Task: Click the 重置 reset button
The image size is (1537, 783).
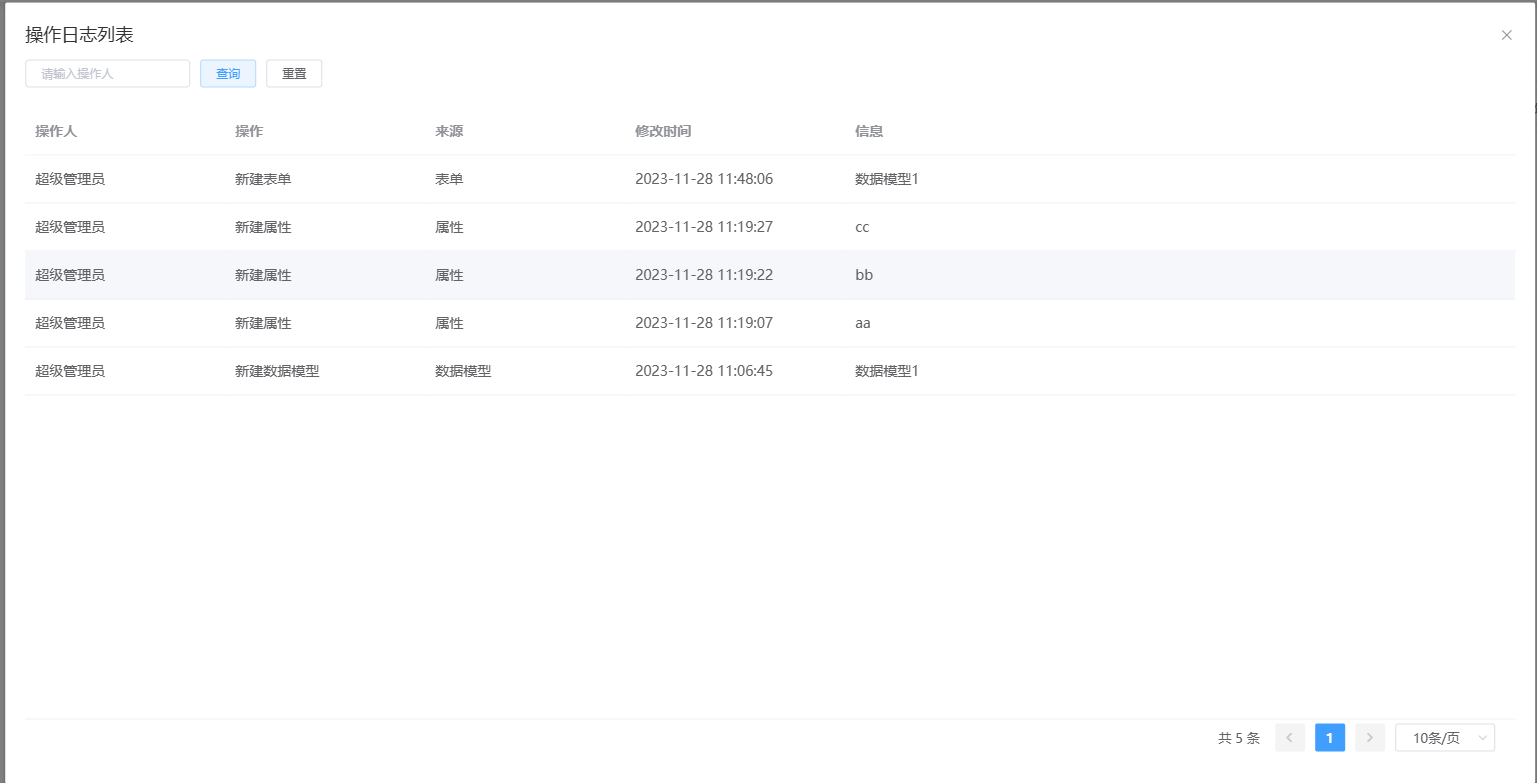Action: [x=294, y=74]
